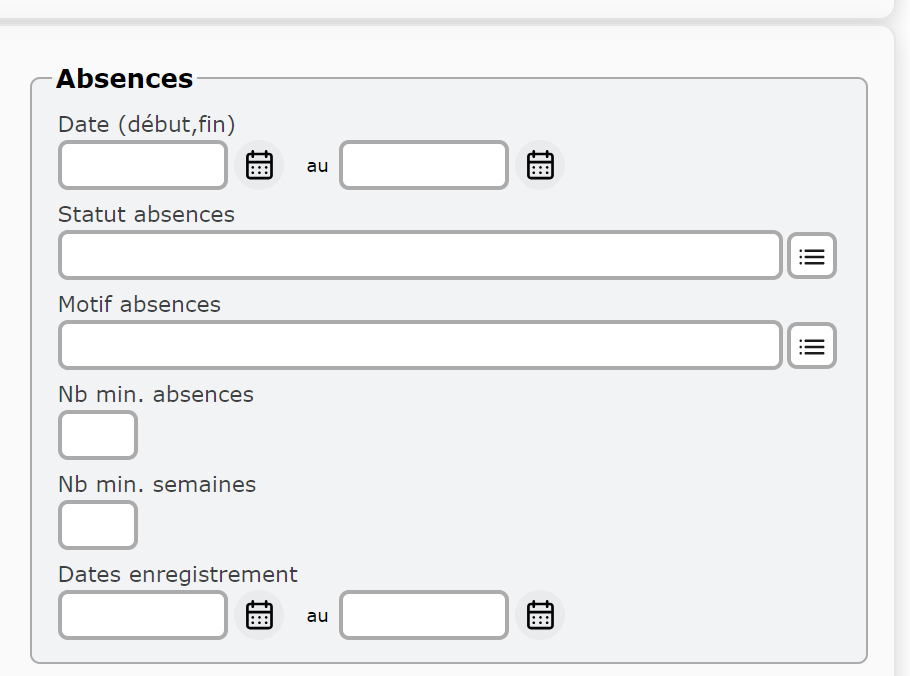Select the Nb min. semaines field

tap(98, 525)
